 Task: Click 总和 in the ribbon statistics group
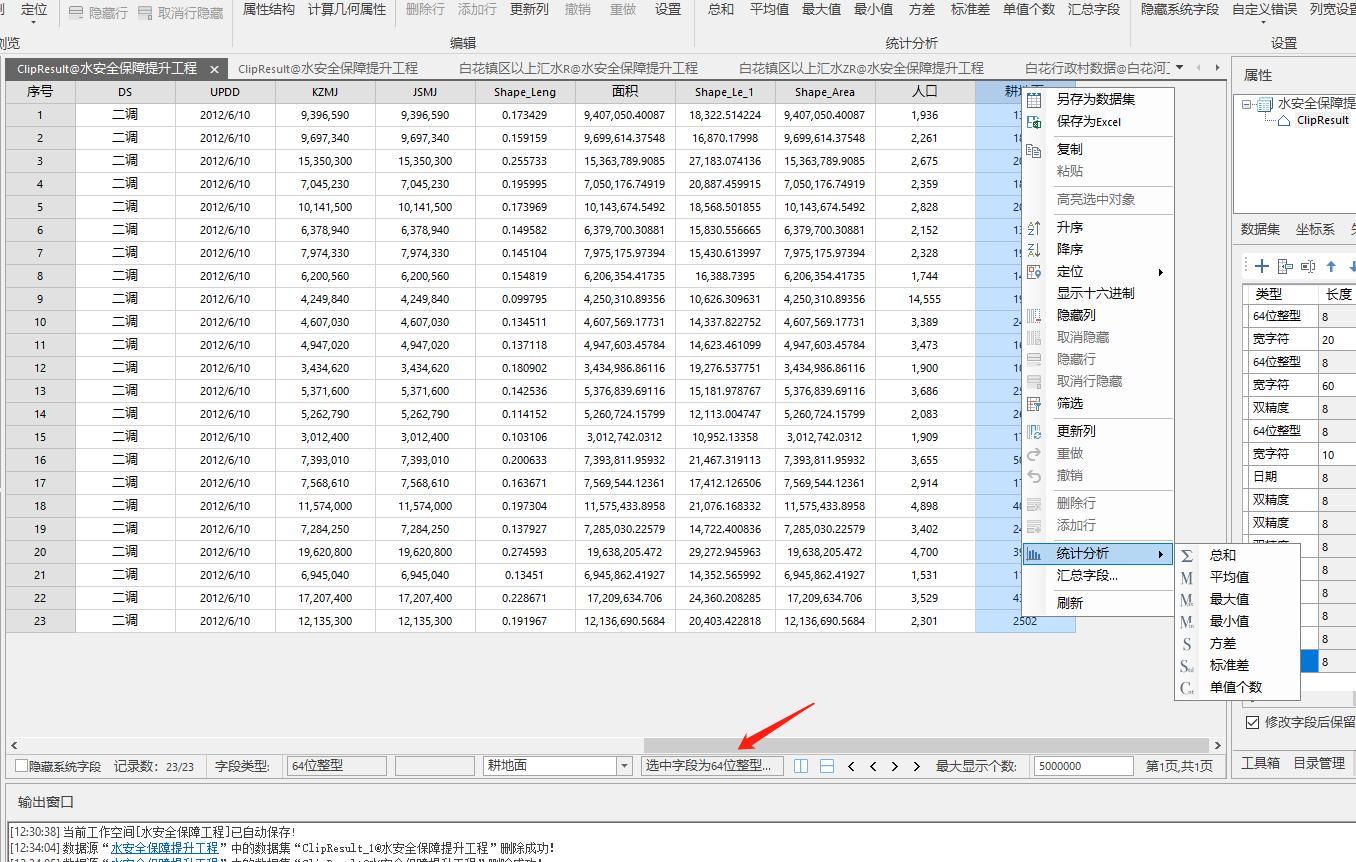721,9
